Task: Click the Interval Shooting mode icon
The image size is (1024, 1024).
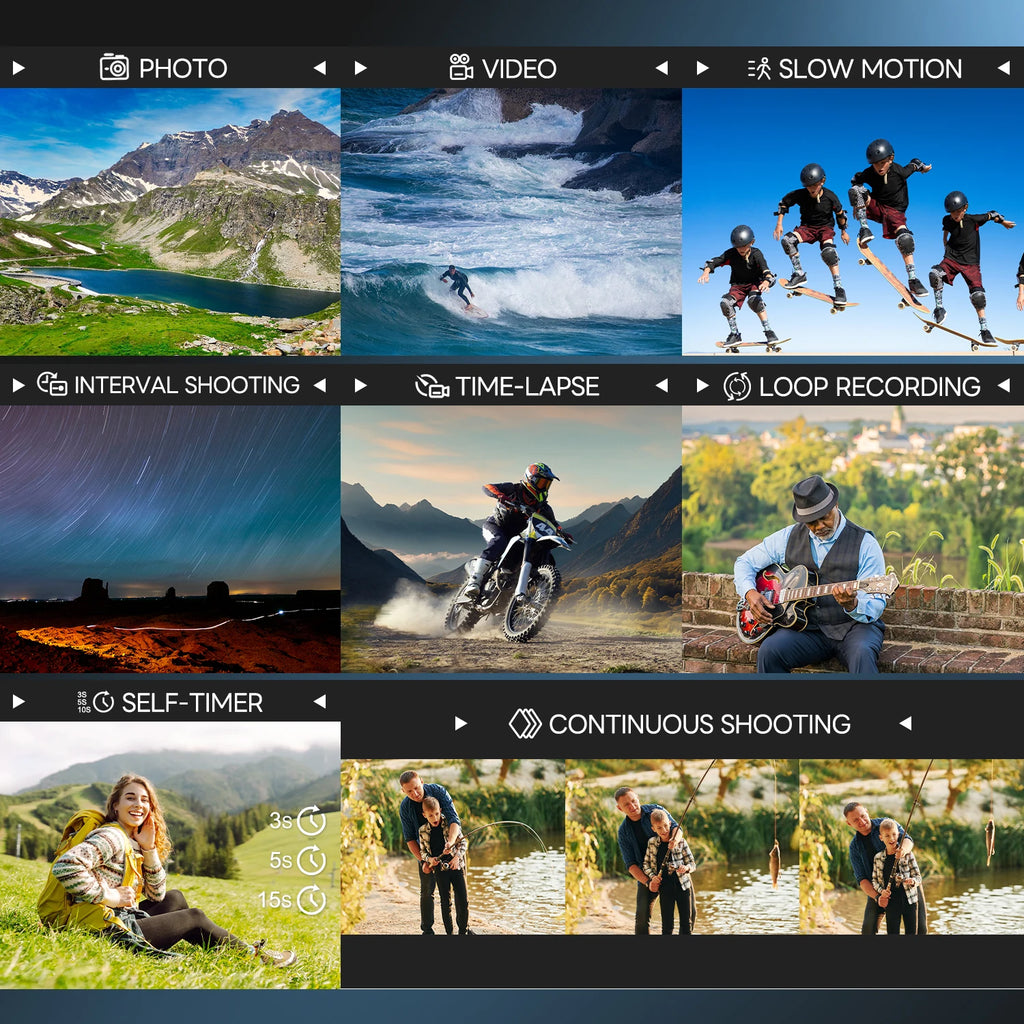Action: [52, 384]
